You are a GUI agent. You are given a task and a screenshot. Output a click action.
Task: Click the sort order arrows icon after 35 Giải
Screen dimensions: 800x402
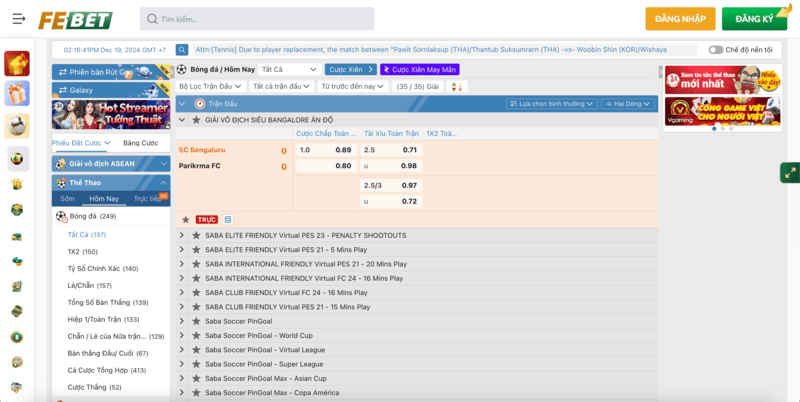point(457,87)
